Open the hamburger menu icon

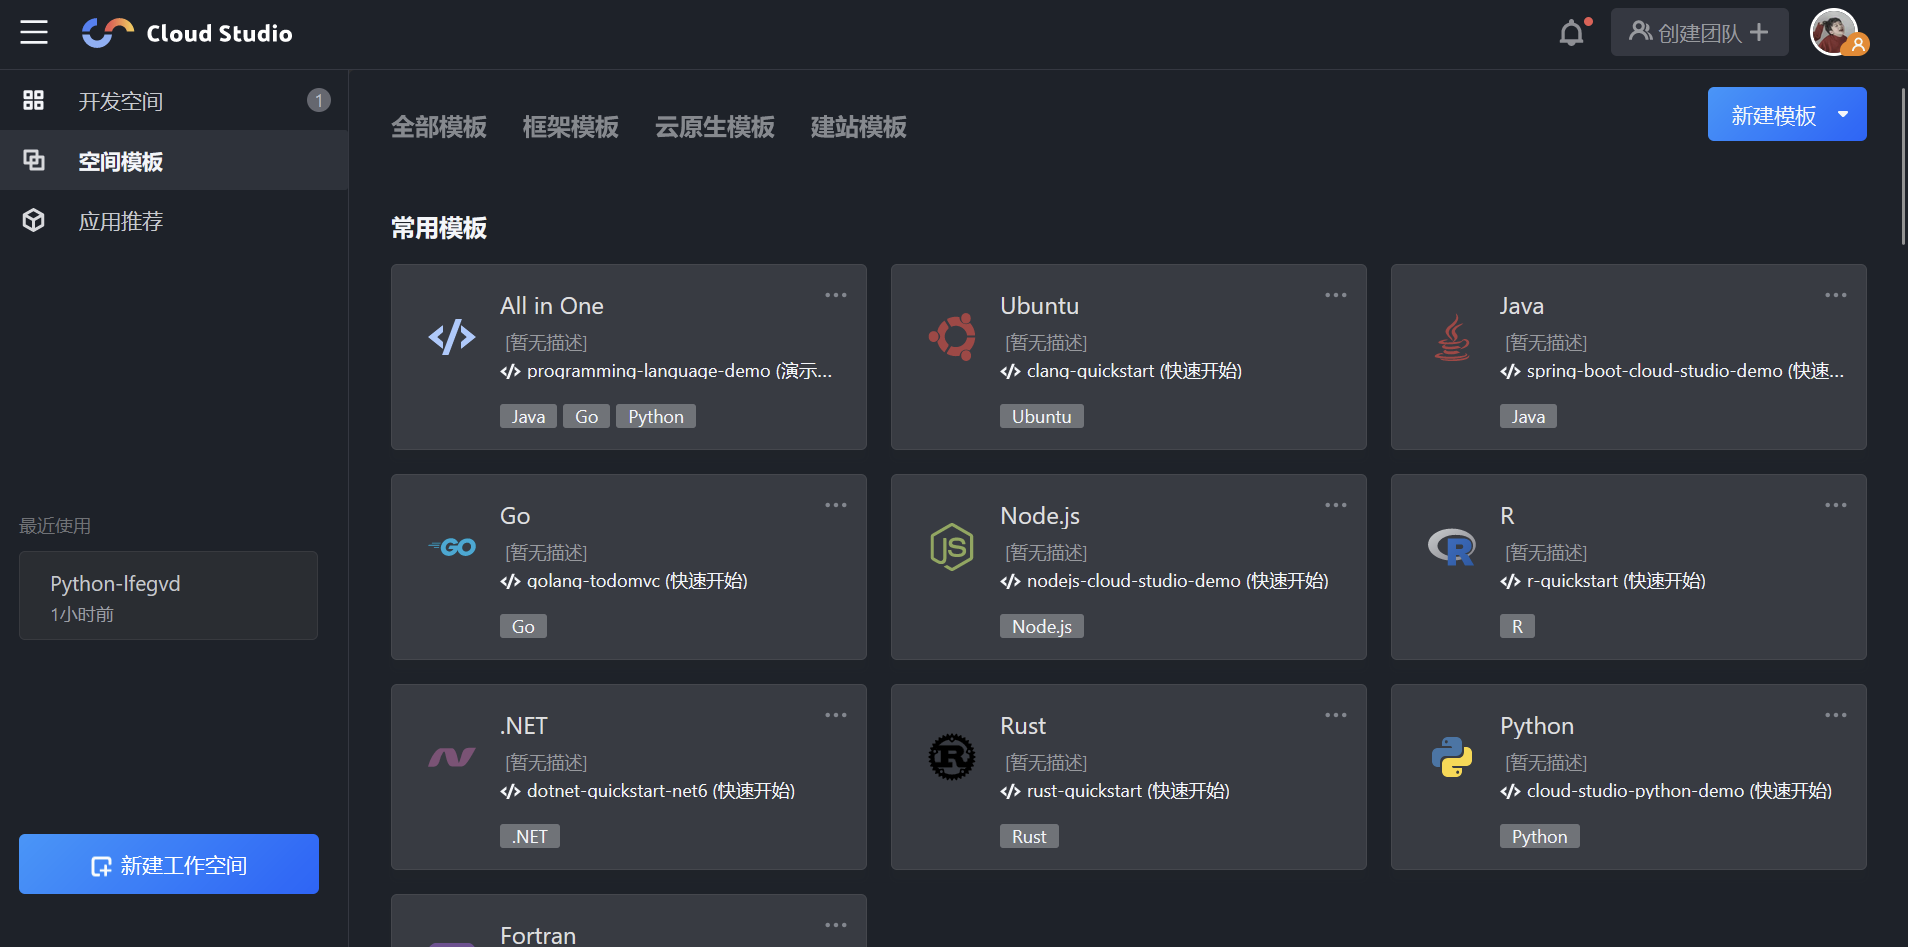coord(34,33)
